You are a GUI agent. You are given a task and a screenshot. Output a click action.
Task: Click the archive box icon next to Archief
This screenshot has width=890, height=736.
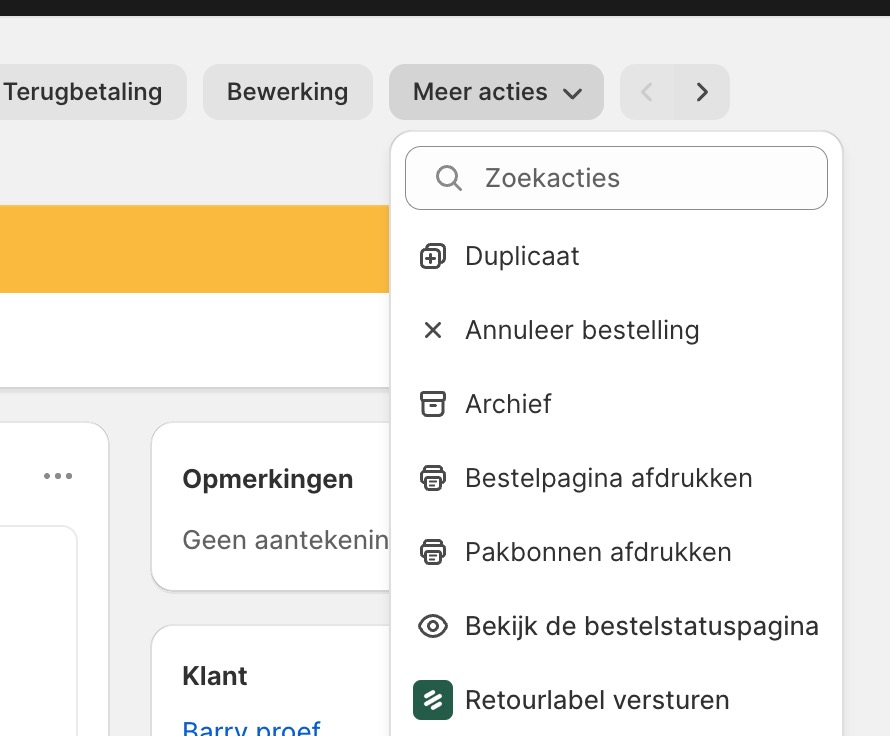pos(432,404)
